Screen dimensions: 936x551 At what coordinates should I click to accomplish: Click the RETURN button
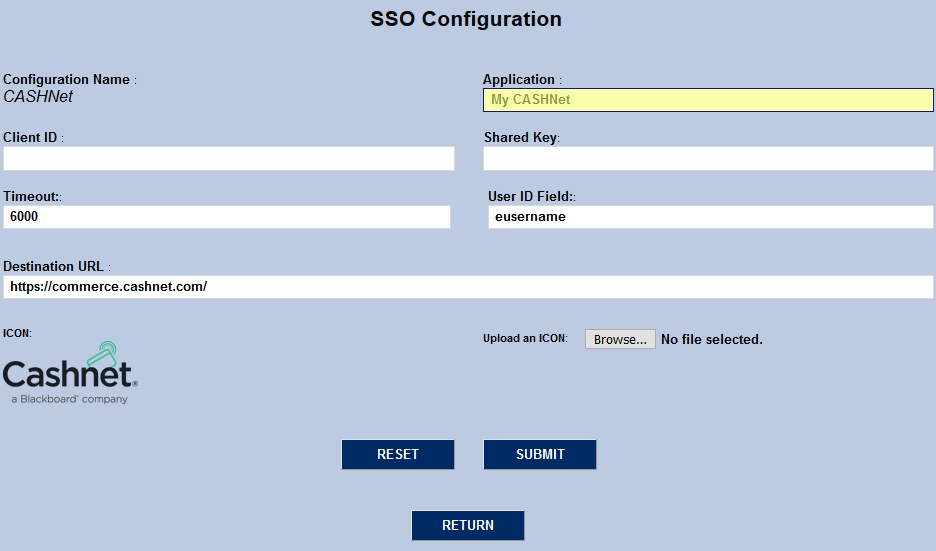pyautogui.click(x=468, y=525)
